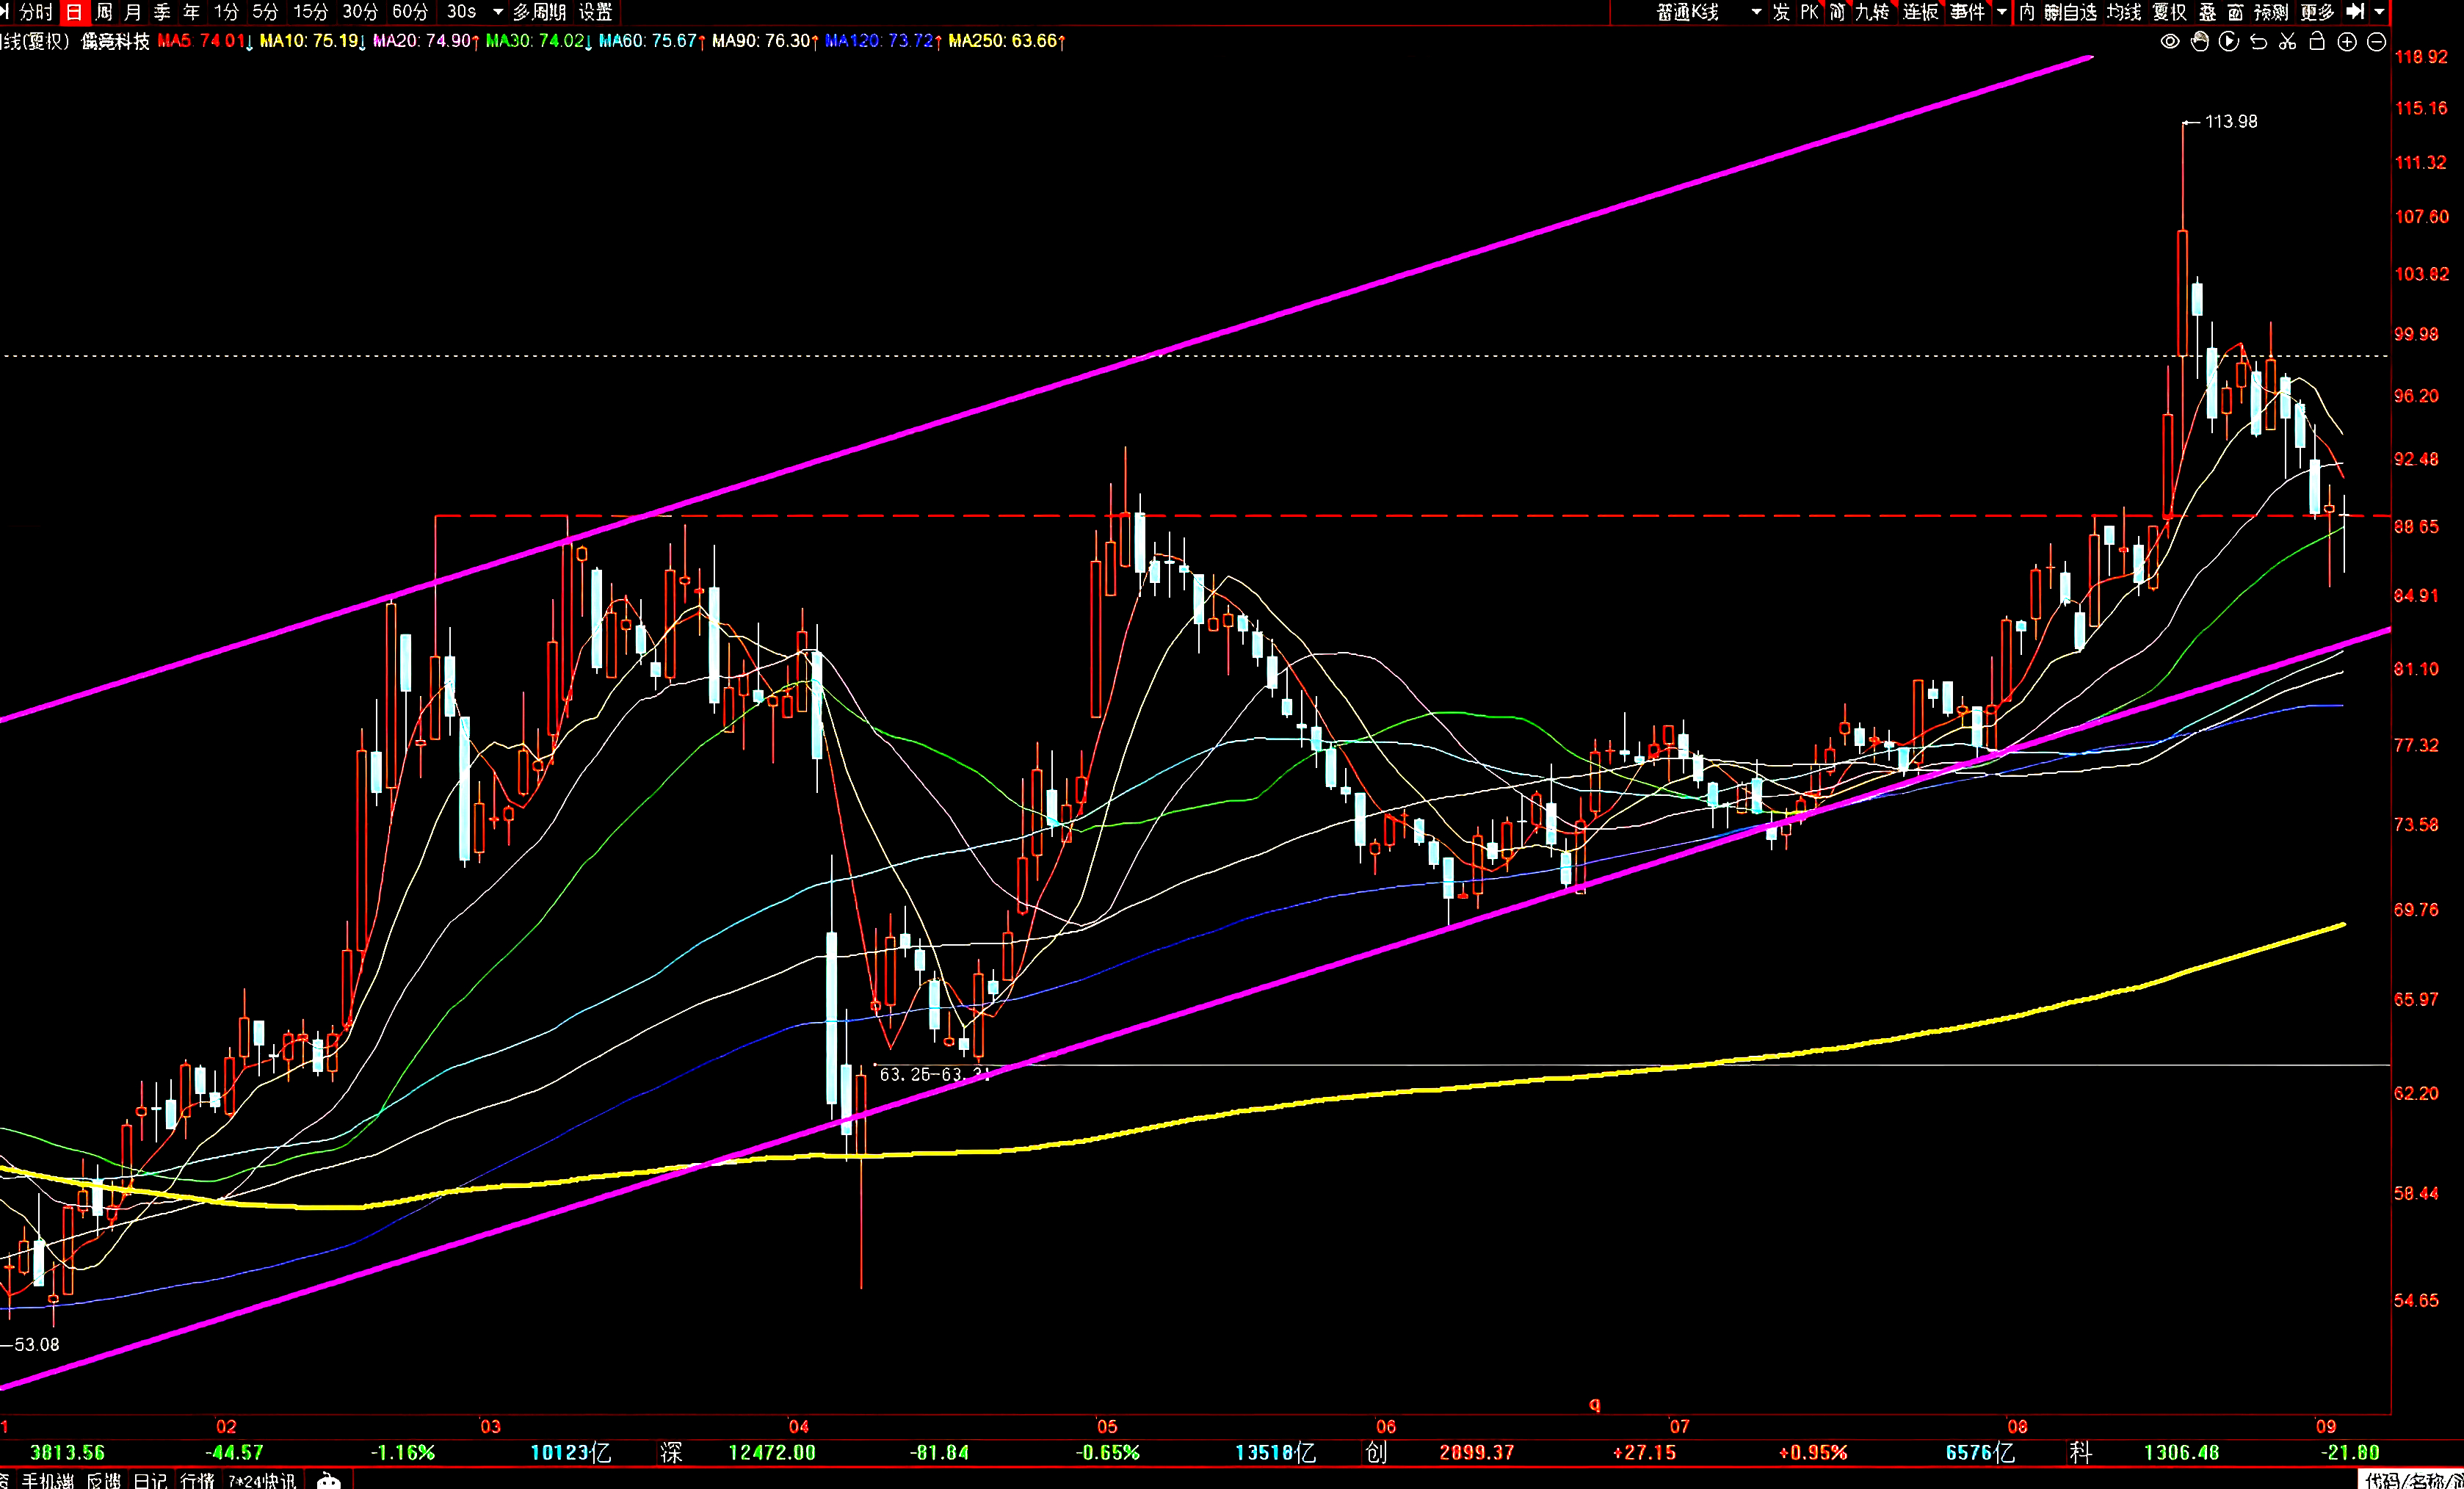Select the scissors cut tool icon
This screenshot has height=1489, width=2464.
[2287, 42]
